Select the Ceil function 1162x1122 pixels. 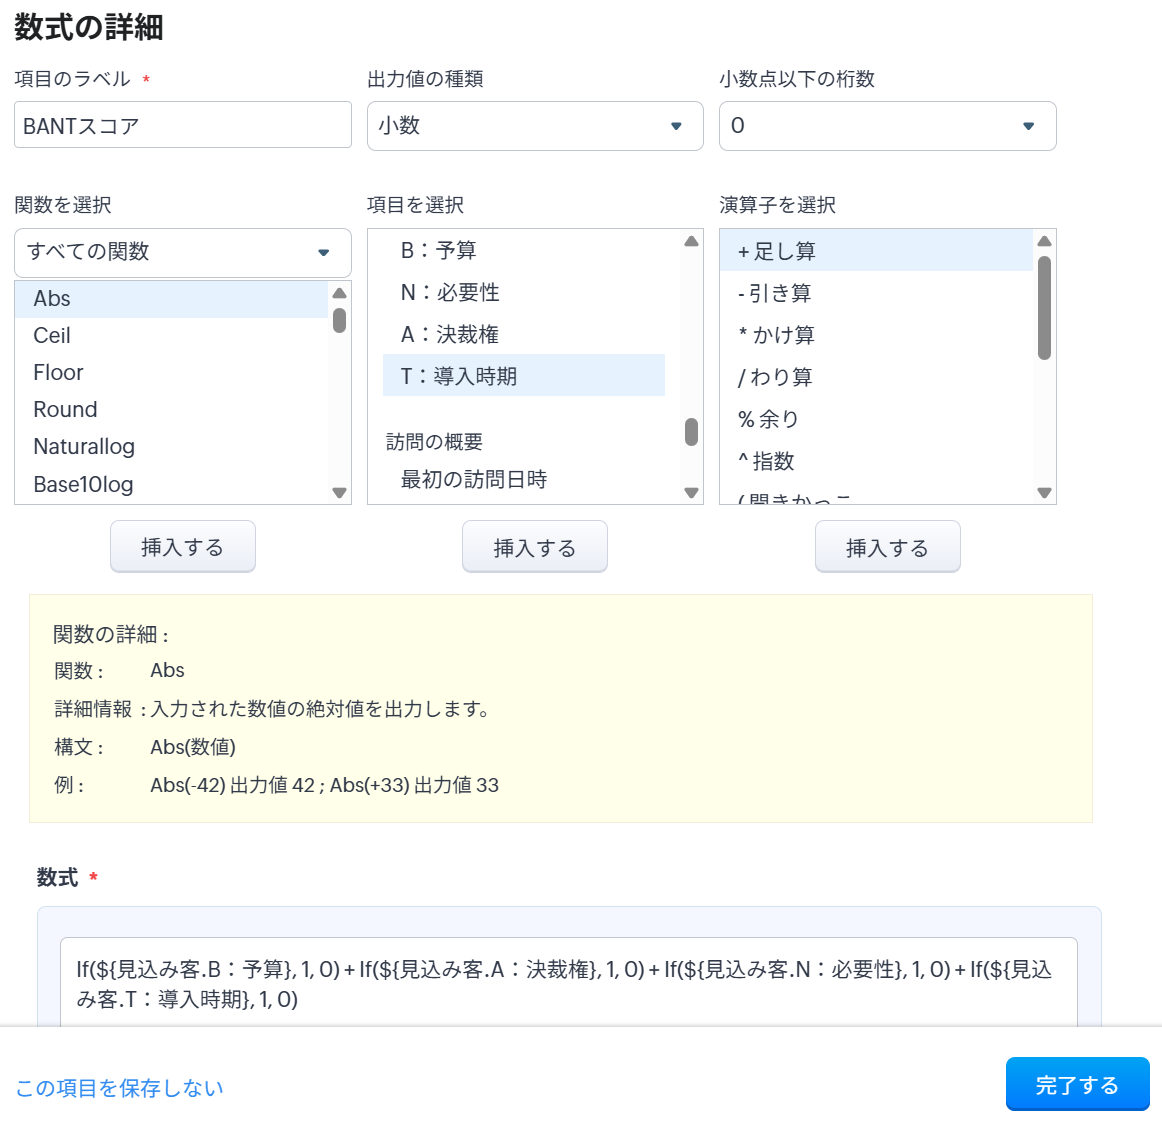click(x=52, y=336)
